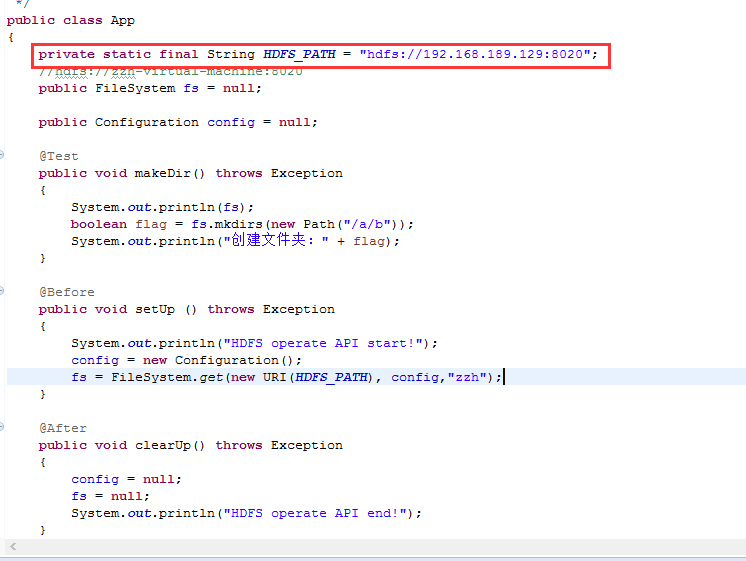Screen dimensions: 746x561
Task: Click the setUp method name
Action: (x=155, y=309)
